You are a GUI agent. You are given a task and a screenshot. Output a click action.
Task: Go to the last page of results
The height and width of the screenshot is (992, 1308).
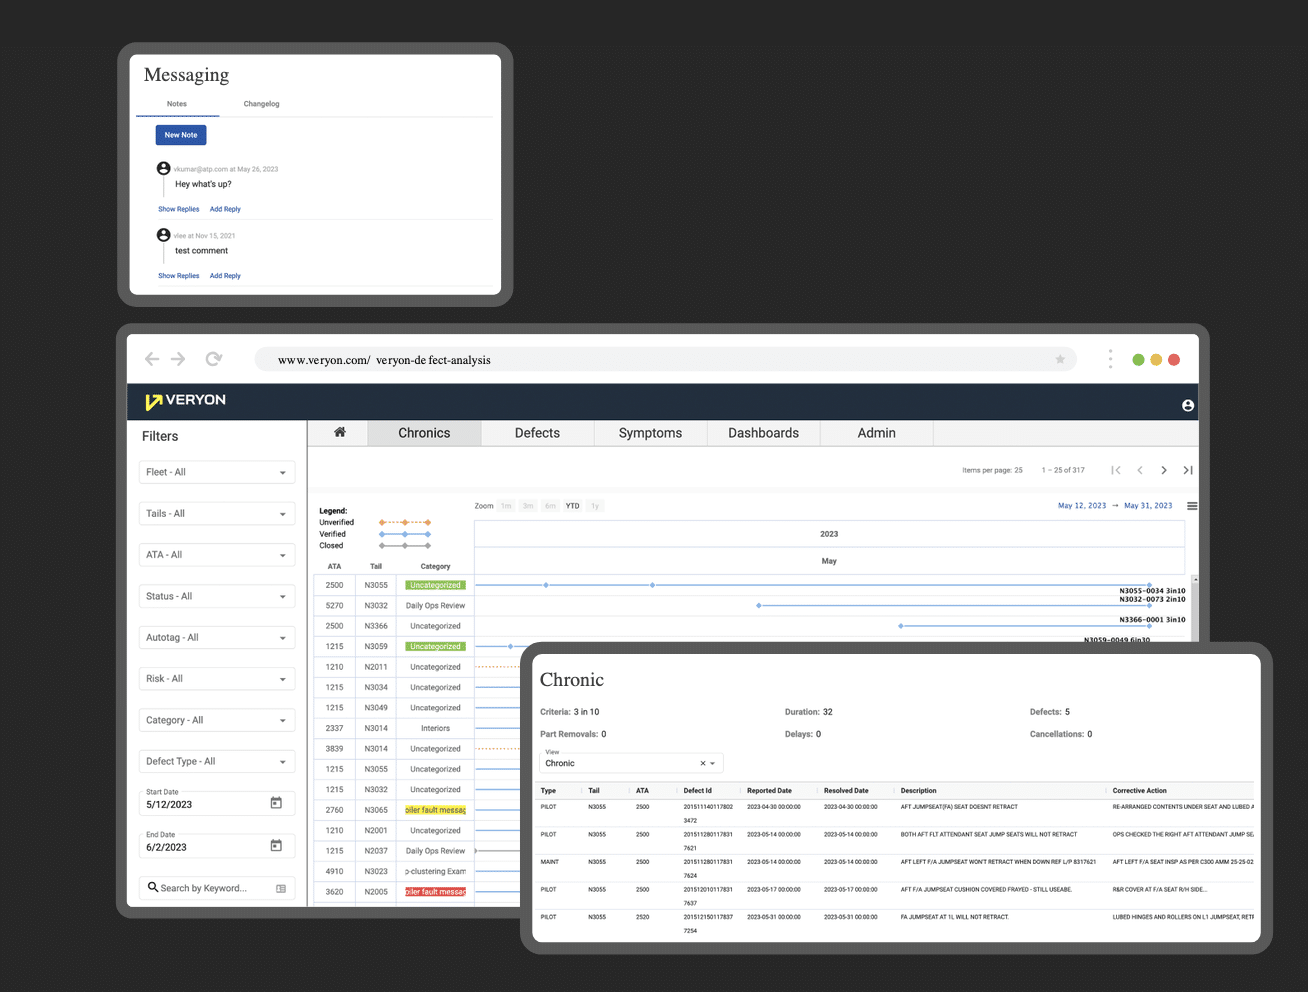[x=1188, y=470]
